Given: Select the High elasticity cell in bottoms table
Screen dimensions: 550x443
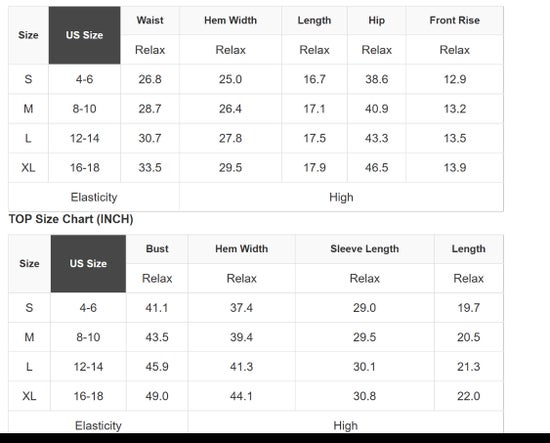Looking at the screenshot, I should coord(341,197).
